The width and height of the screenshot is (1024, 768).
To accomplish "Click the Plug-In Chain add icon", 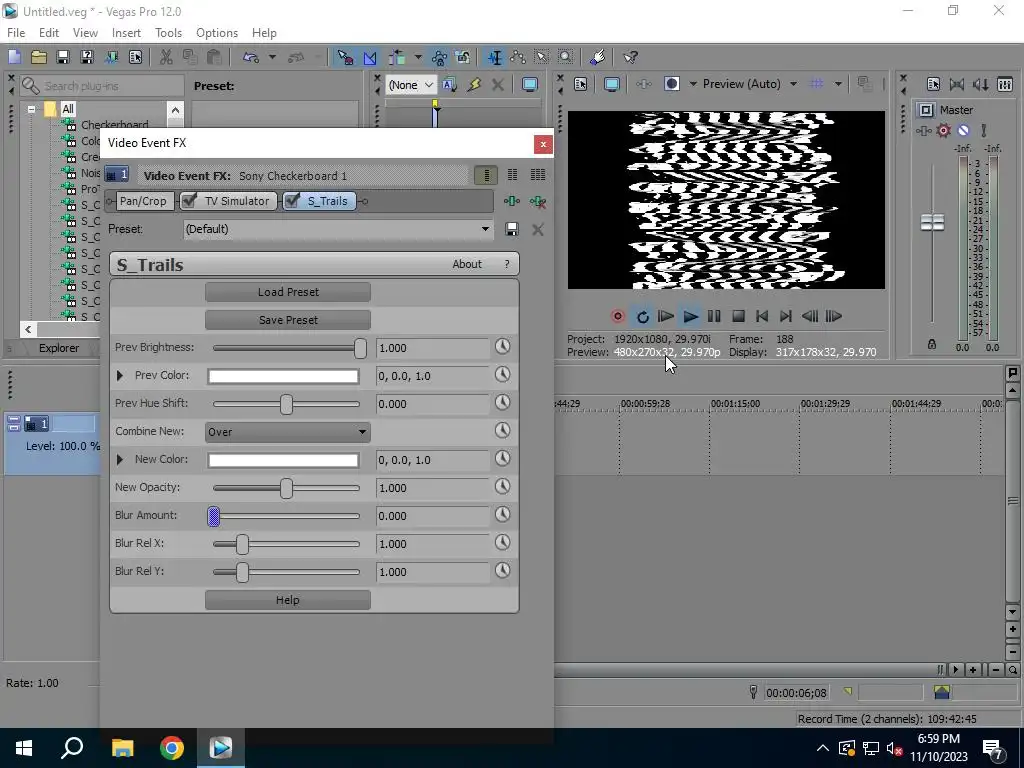I will (x=512, y=202).
